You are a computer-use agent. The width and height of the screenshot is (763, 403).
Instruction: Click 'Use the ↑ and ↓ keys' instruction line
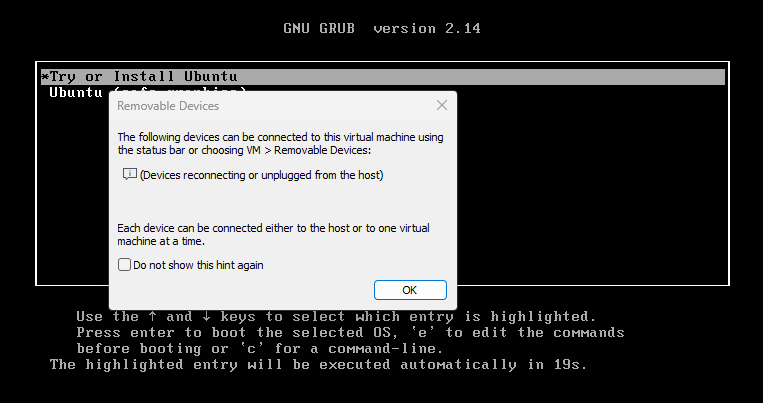point(336,317)
